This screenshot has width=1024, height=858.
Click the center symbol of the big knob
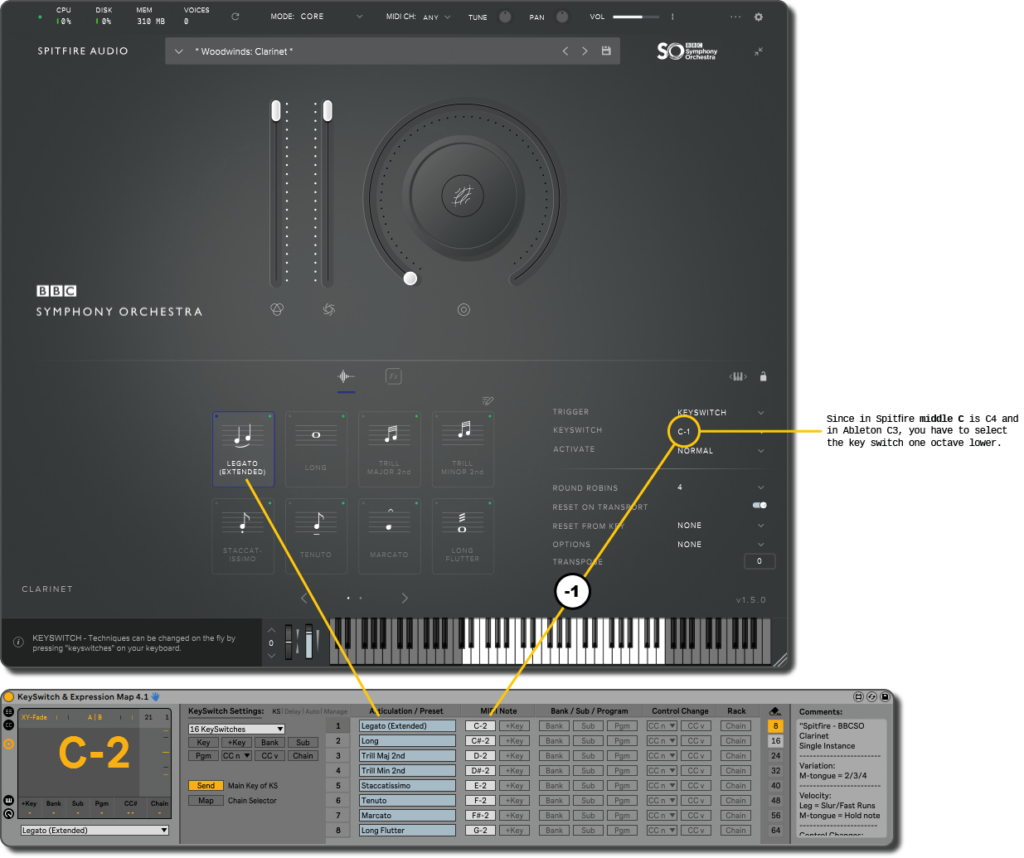463,195
